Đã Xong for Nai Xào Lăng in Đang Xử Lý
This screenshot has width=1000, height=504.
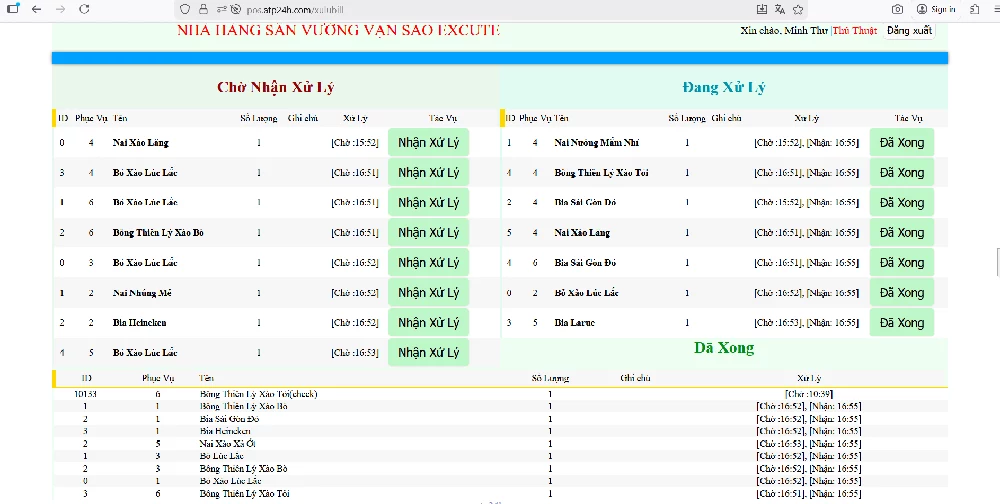pos(902,232)
